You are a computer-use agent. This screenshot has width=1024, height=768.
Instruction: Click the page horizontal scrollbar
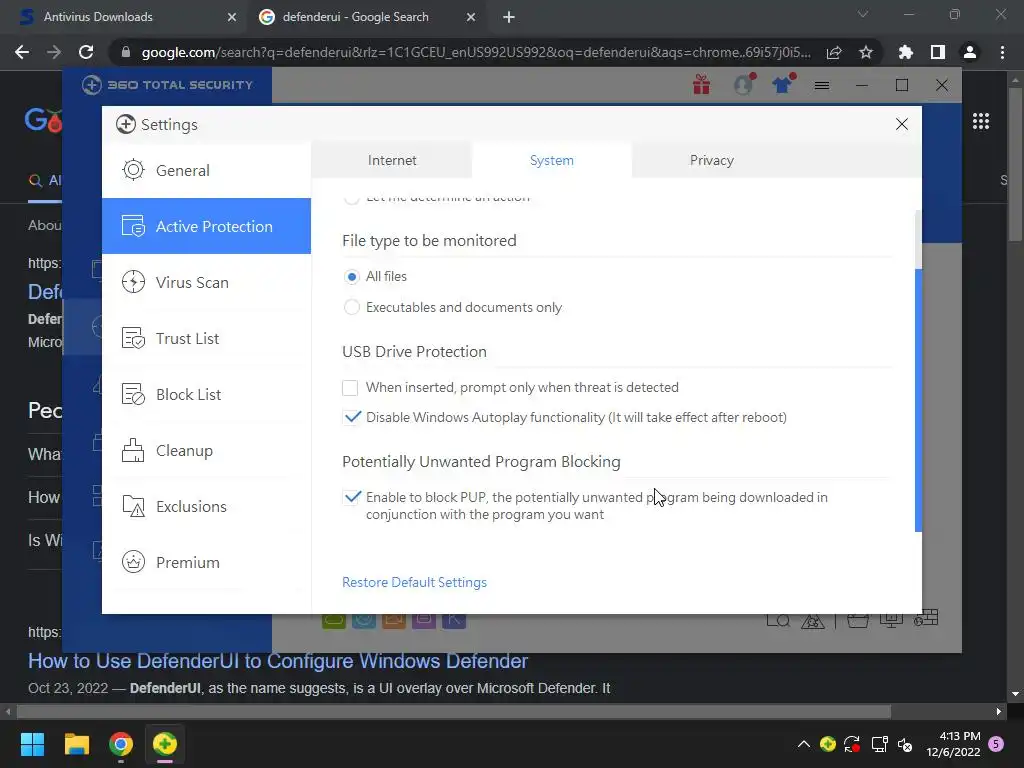tap(454, 712)
